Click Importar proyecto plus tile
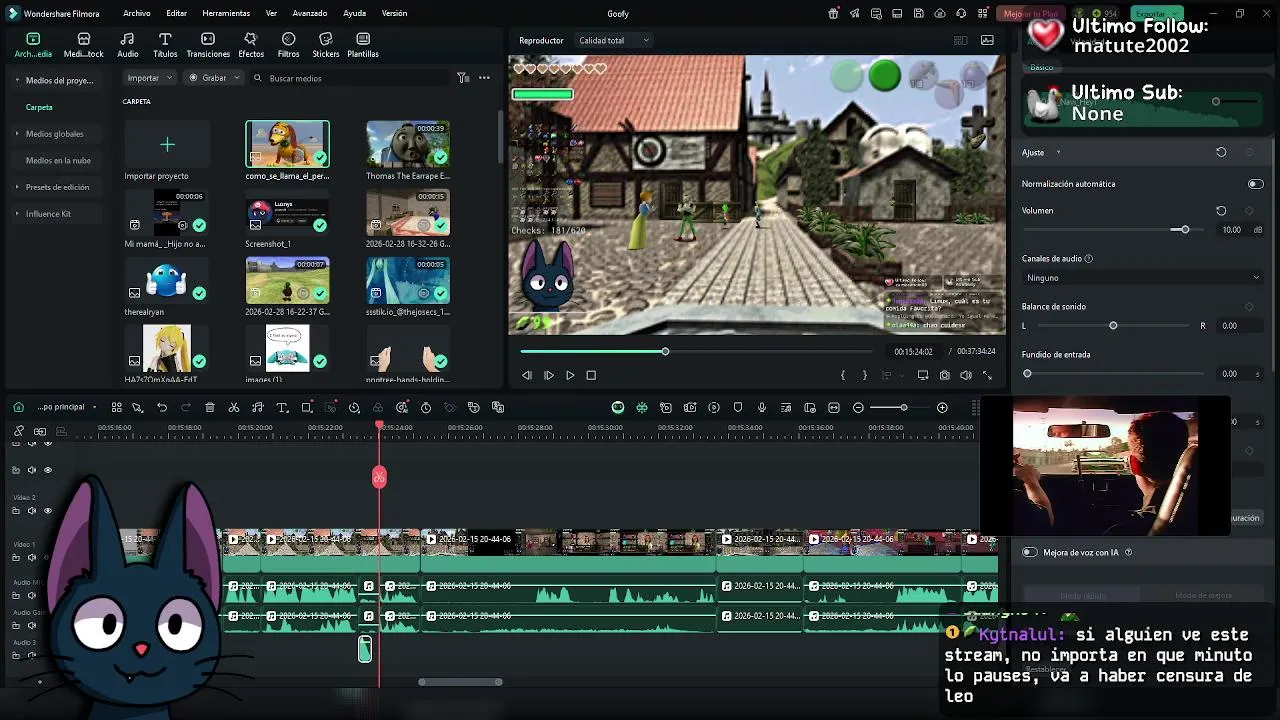The width and height of the screenshot is (1280, 720). (x=167, y=145)
